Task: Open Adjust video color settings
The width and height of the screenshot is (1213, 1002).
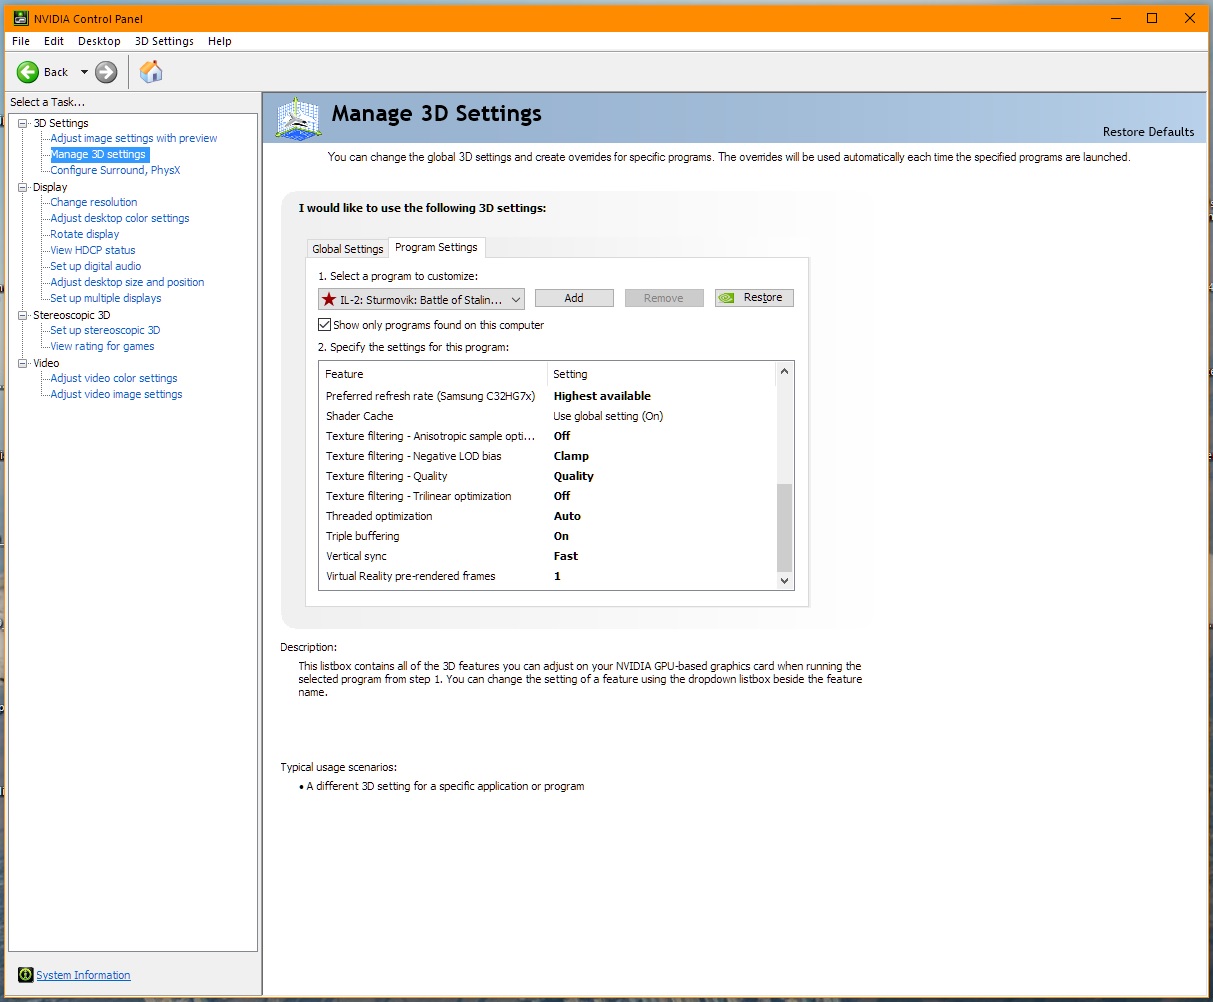Action: [x=114, y=378]
